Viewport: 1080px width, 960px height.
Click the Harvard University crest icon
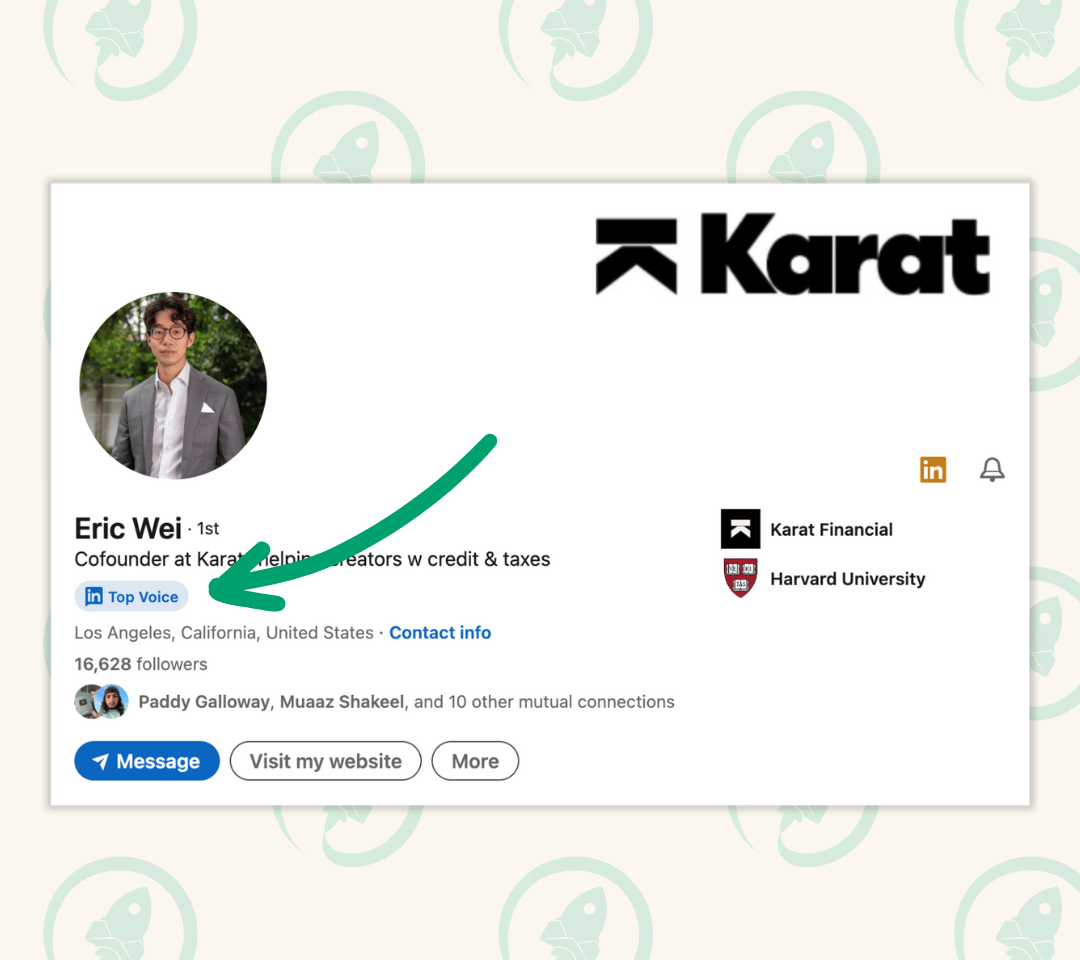[x=740, y=578]
